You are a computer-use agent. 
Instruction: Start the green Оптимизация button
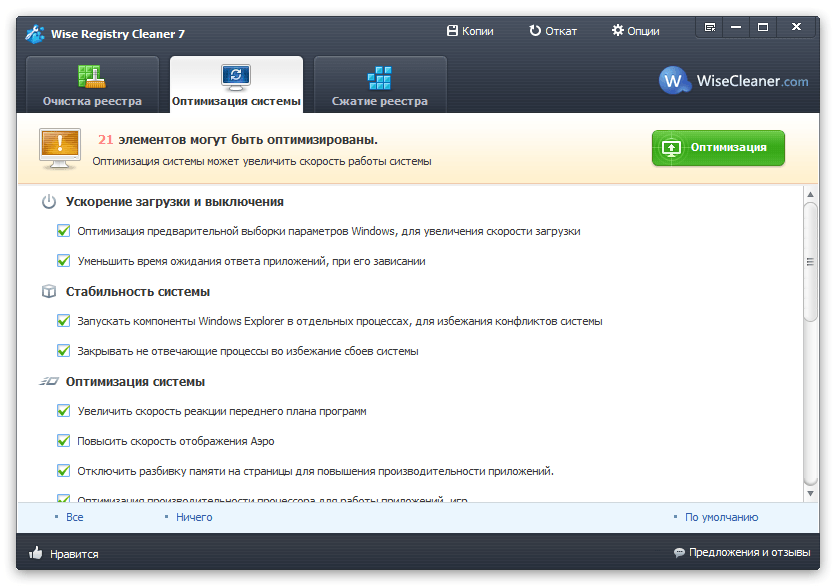coord(718,148)
